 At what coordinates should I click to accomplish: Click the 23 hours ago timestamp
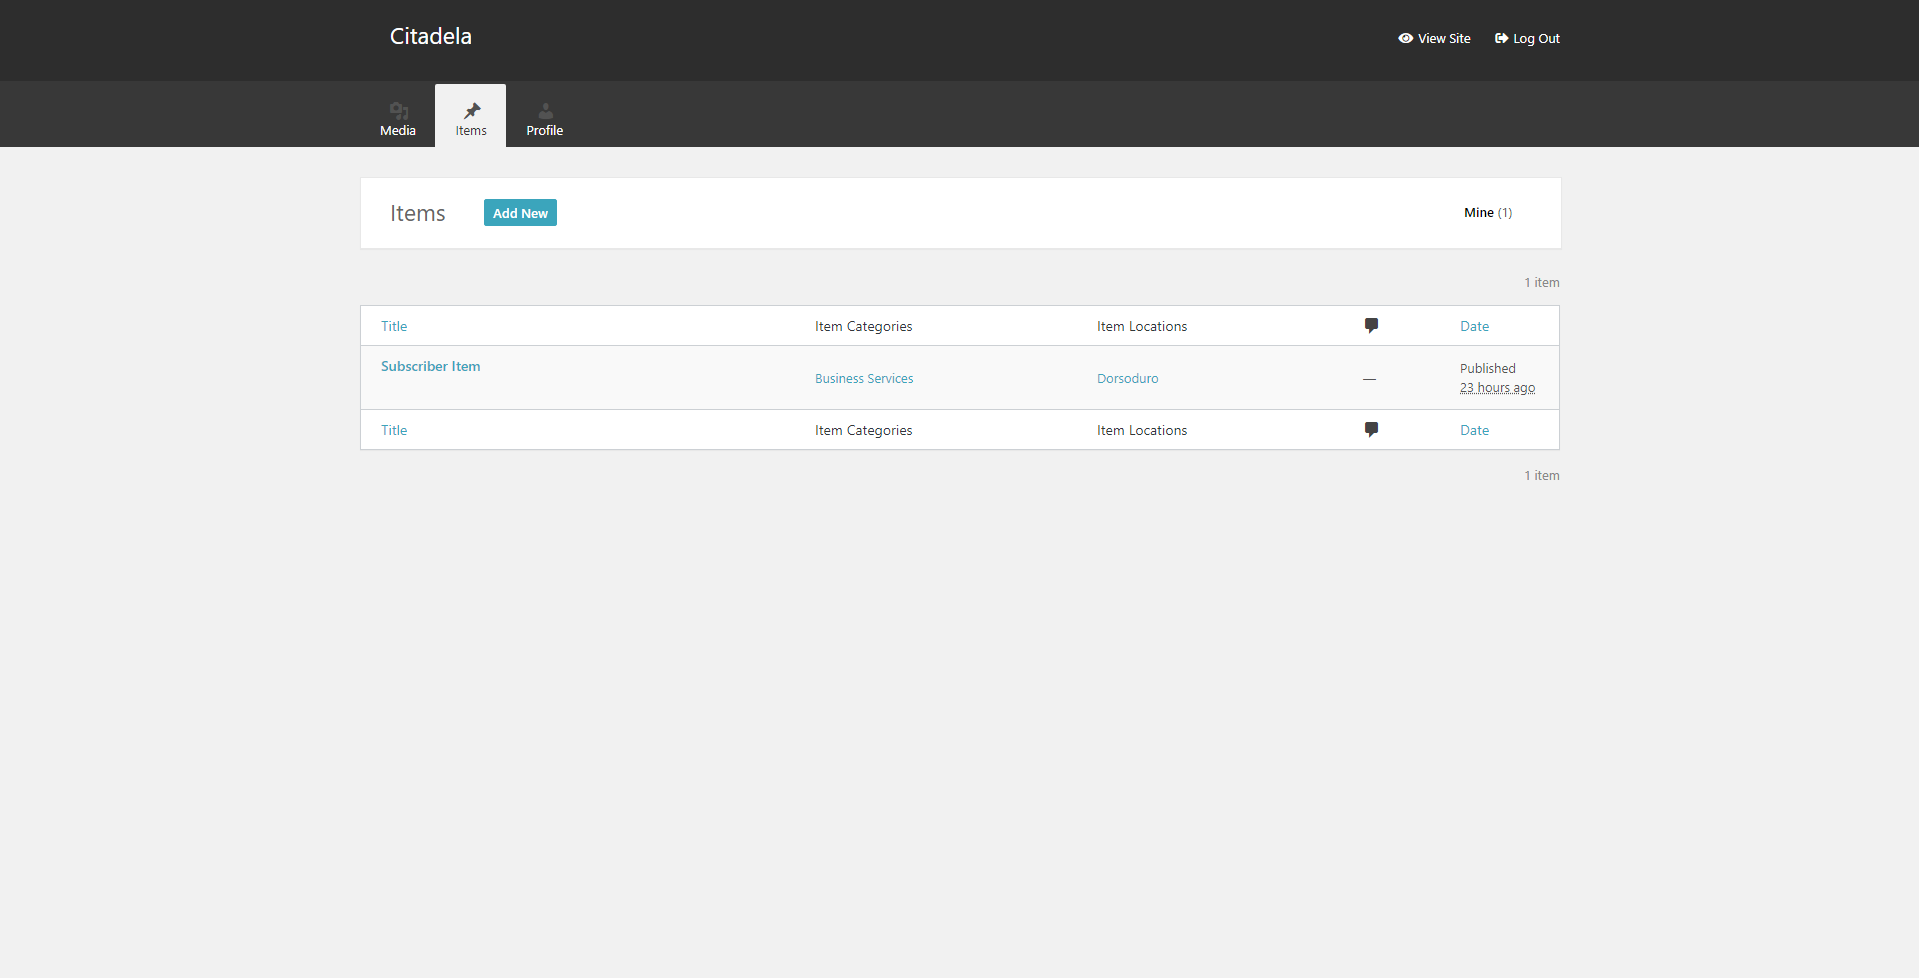click(x=1497, y=388)
